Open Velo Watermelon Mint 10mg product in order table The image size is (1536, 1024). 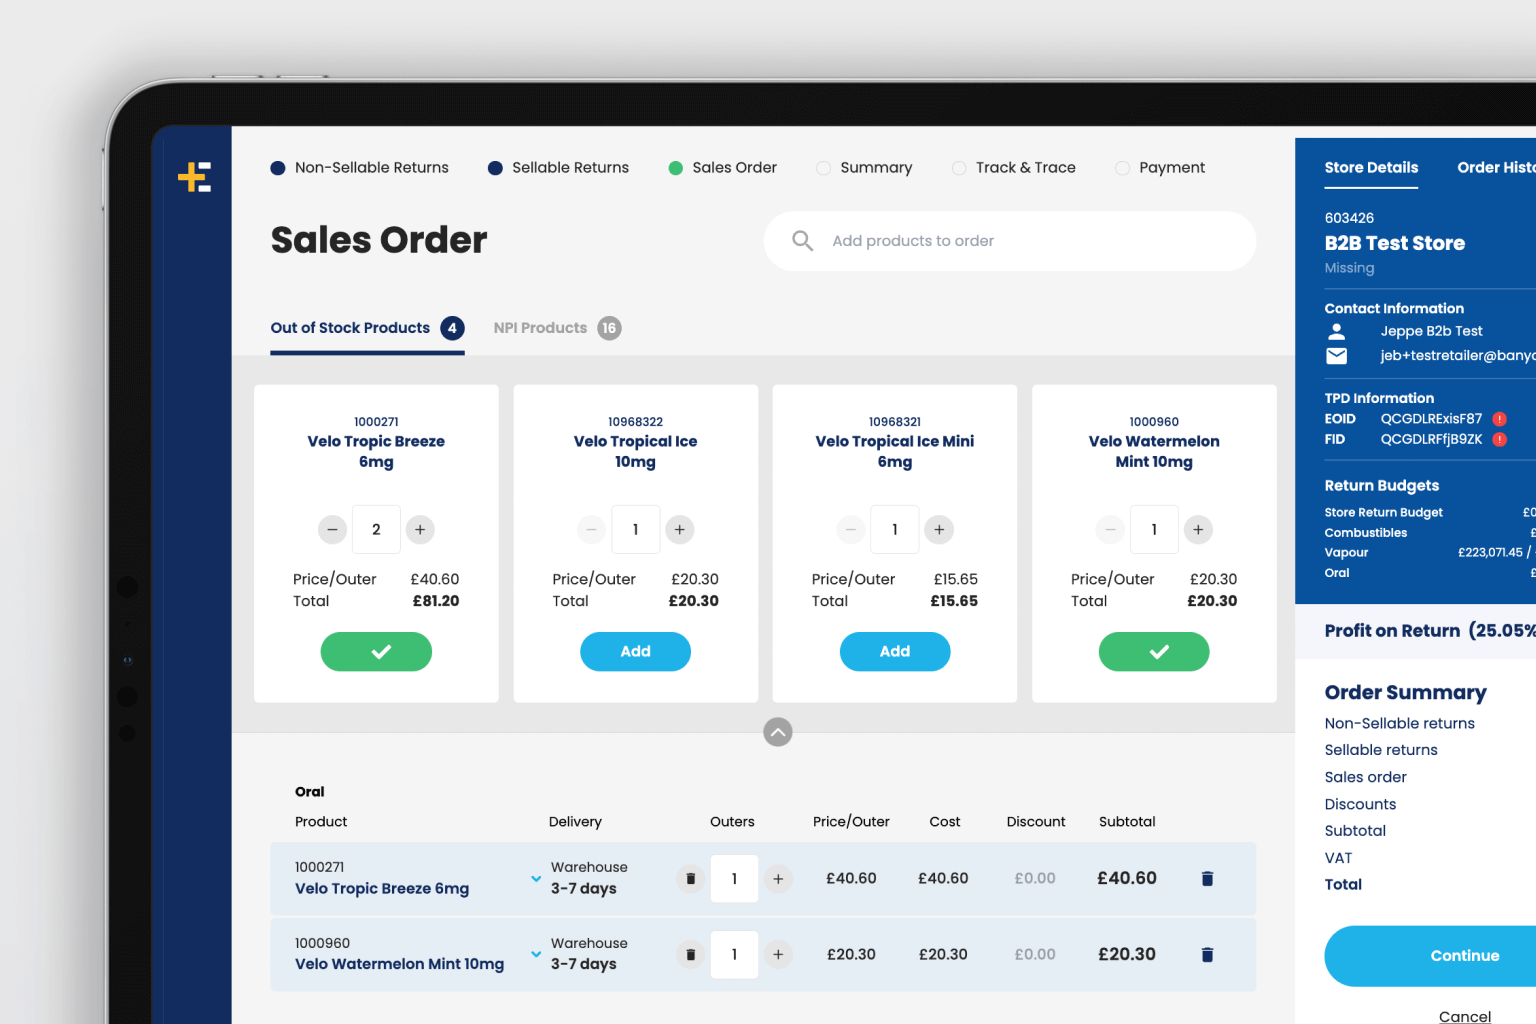click(x=399, y=964)
